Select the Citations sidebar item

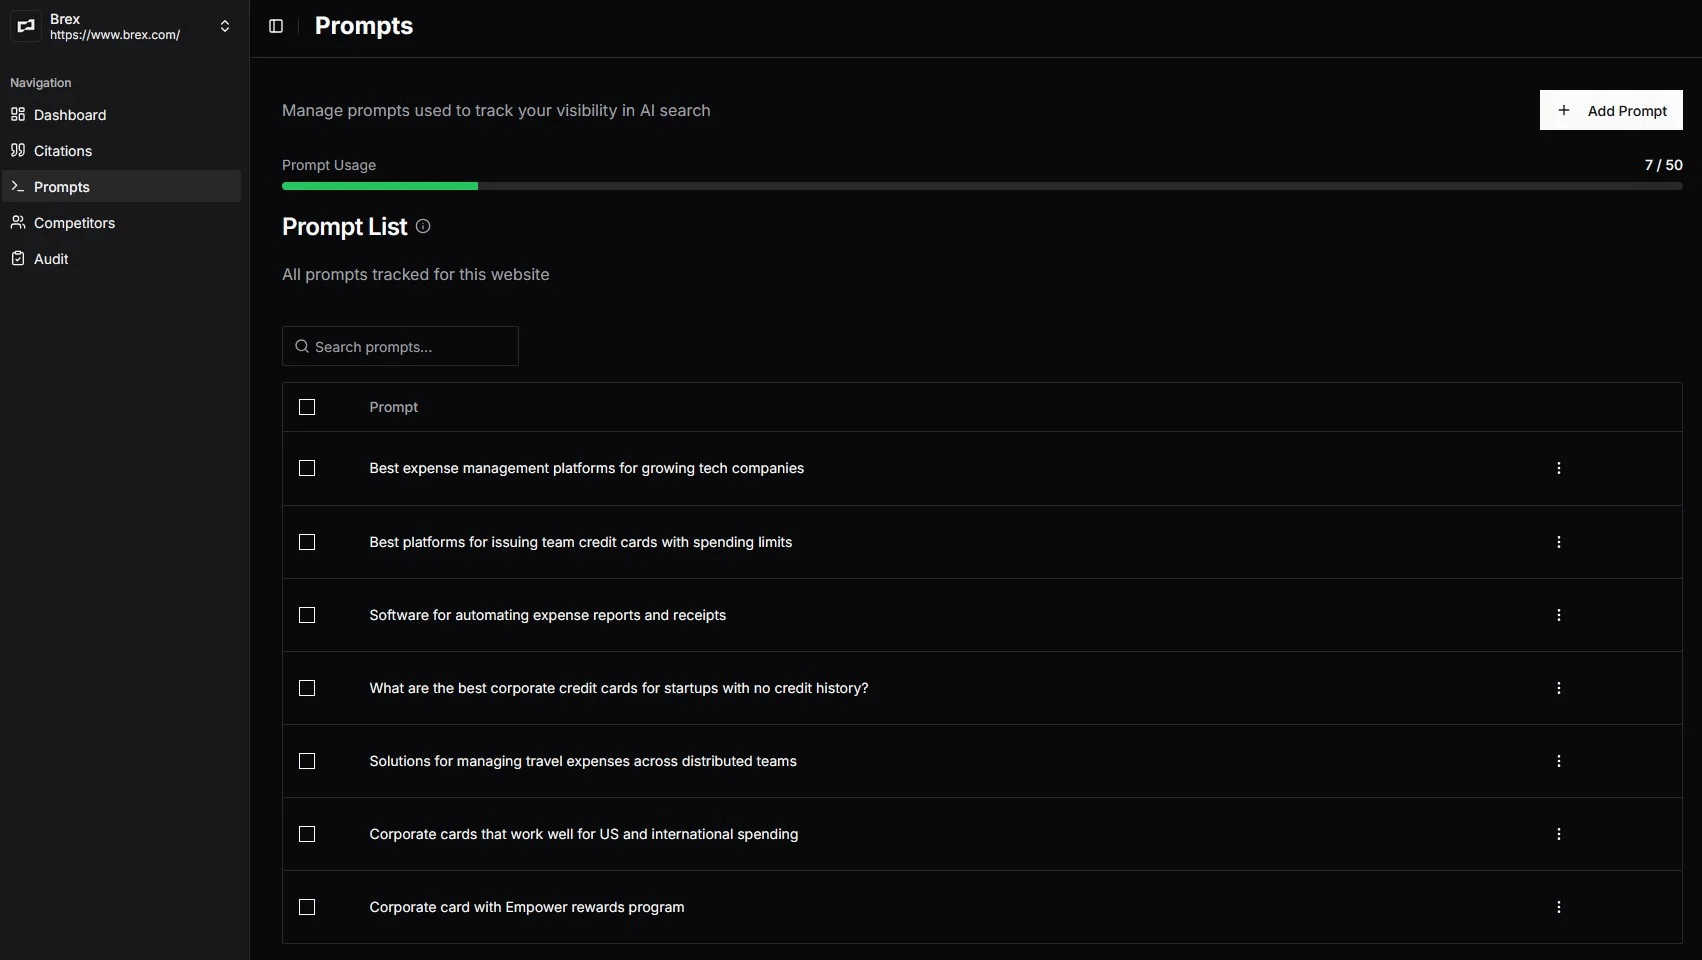(63, 150)
